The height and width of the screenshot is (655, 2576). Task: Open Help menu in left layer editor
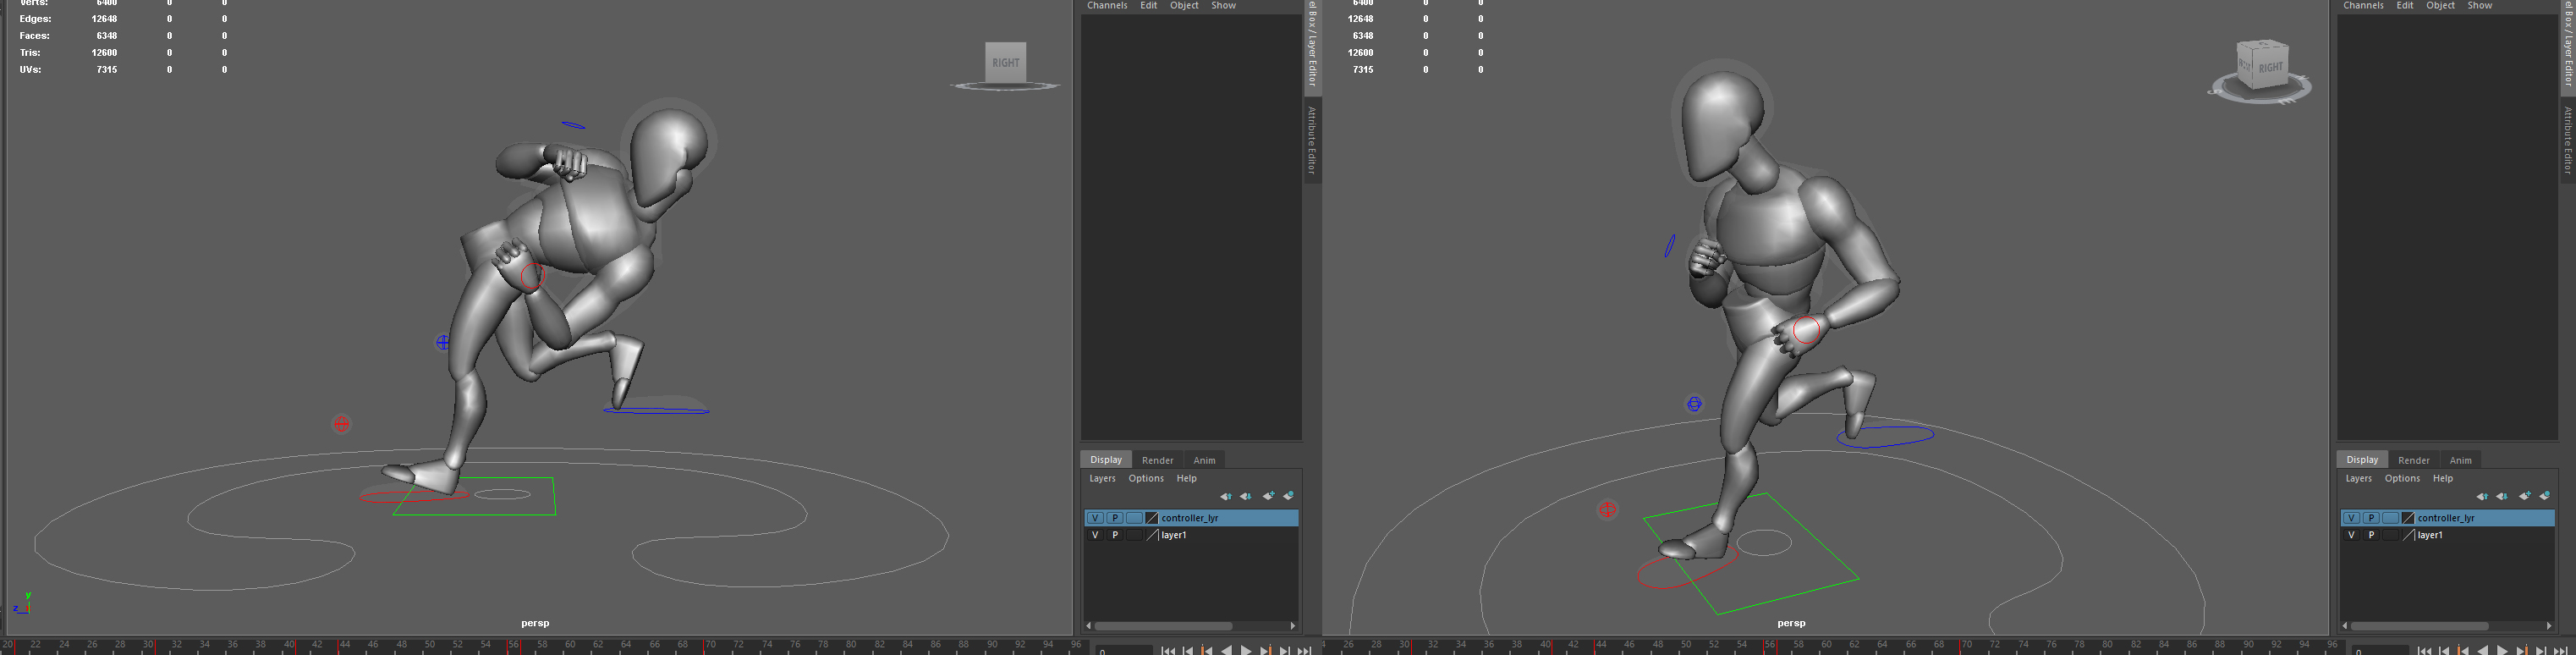[1186, 478]
